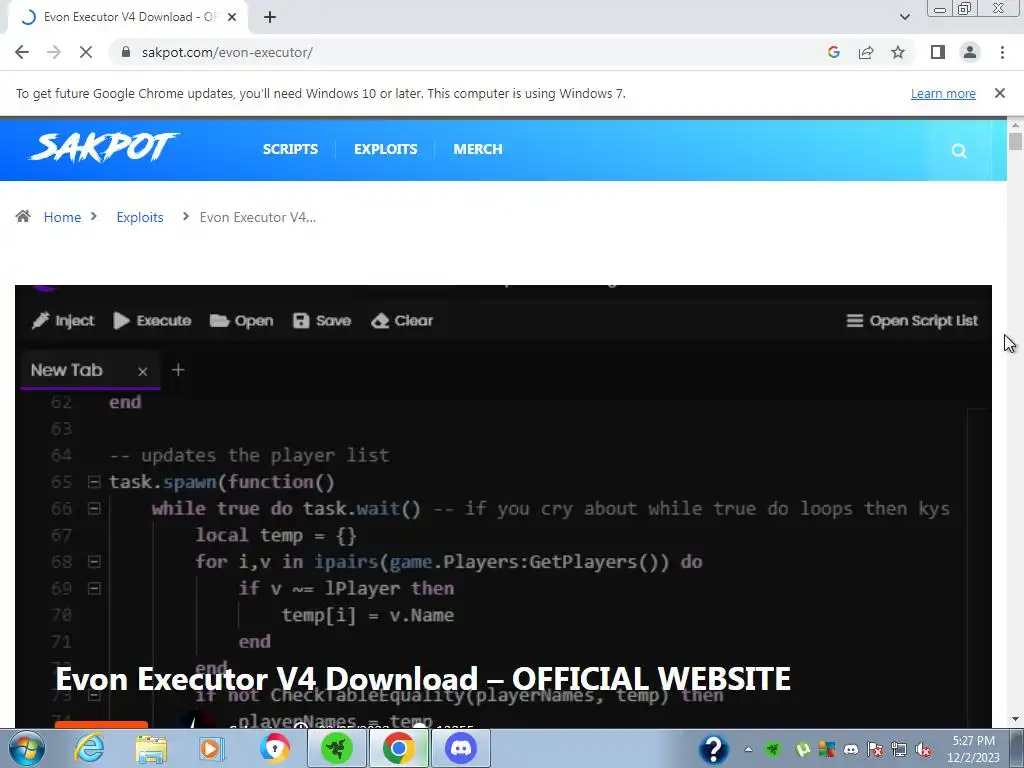
Task: Go to Exploits breadcrumb link
Action: pyautogui.click(x=140, y=217)
